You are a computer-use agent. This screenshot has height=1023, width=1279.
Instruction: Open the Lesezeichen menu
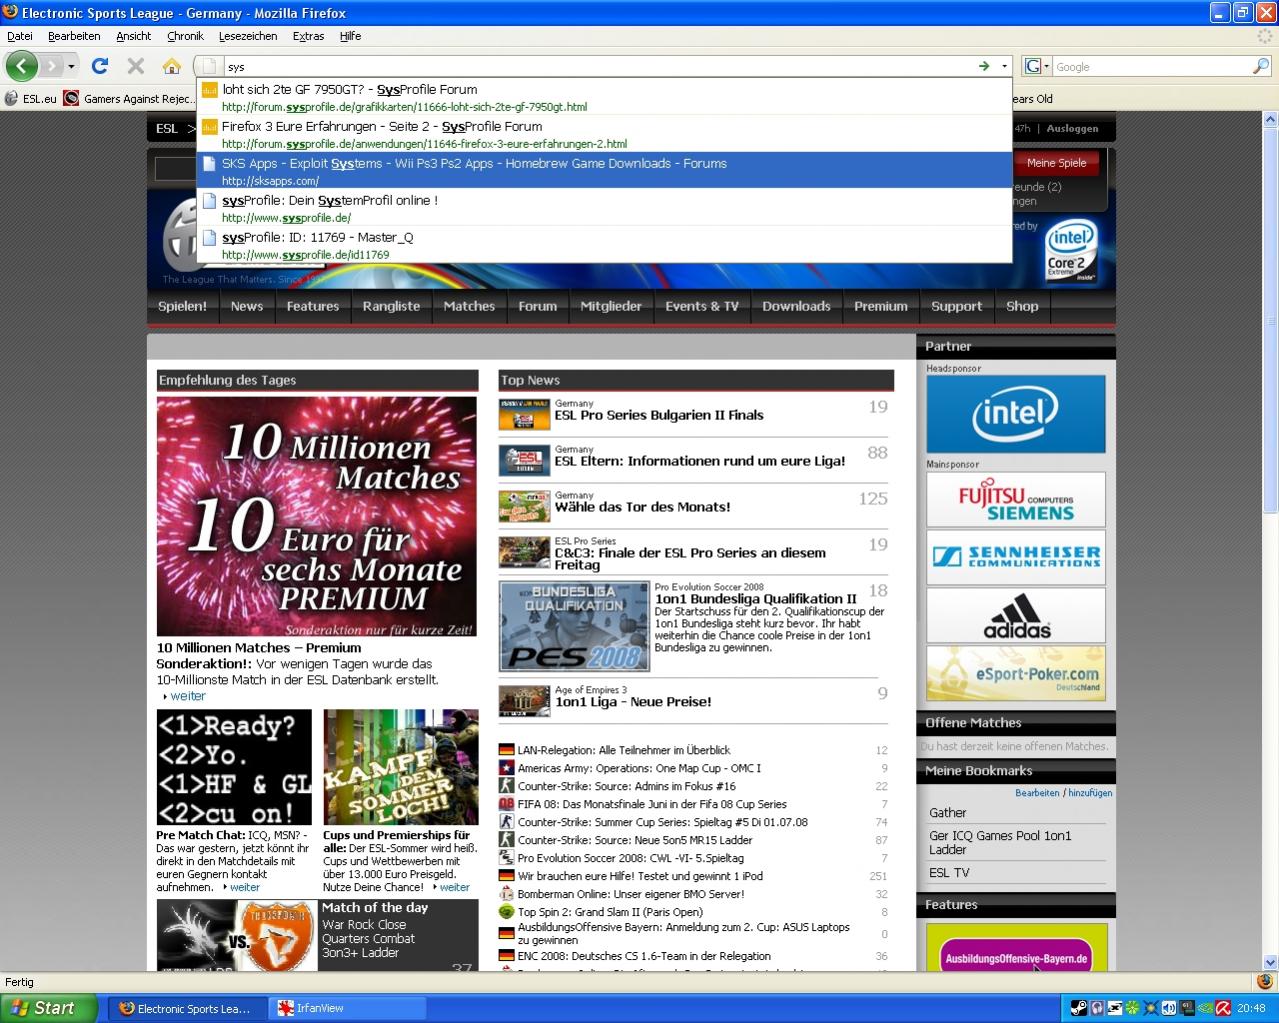[248, 36]
